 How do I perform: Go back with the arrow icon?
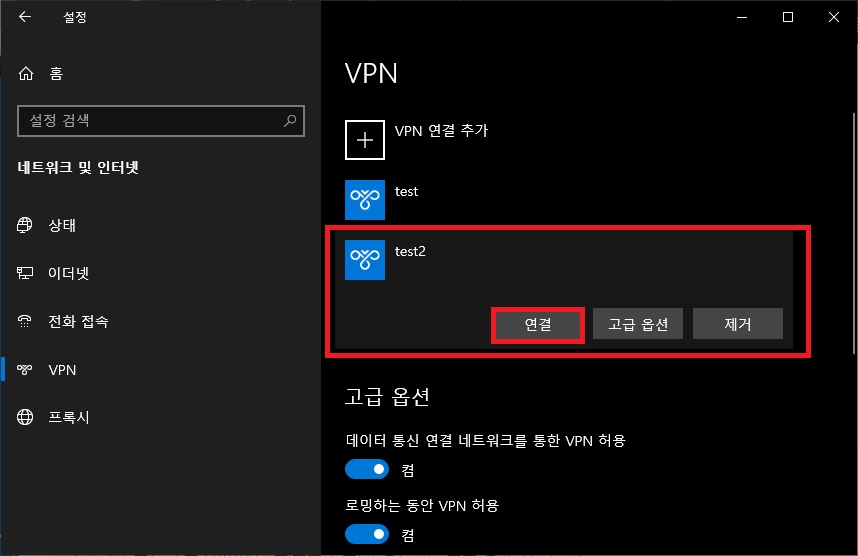[x=25, y=17]
